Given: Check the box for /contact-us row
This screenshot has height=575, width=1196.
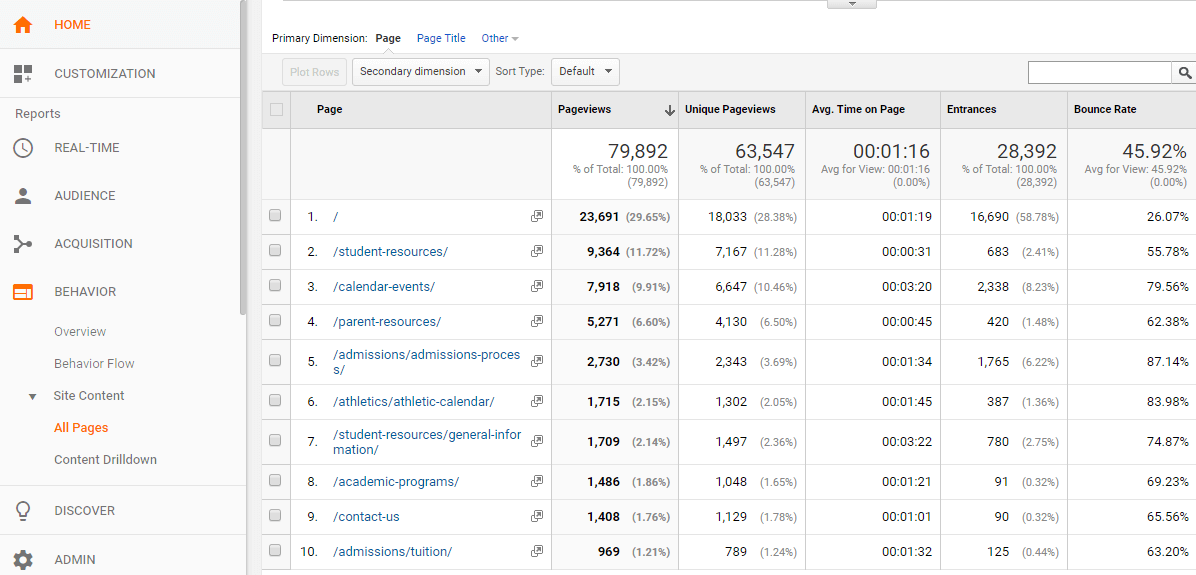Looking at the screenshot, I should (x=275, y=516).
